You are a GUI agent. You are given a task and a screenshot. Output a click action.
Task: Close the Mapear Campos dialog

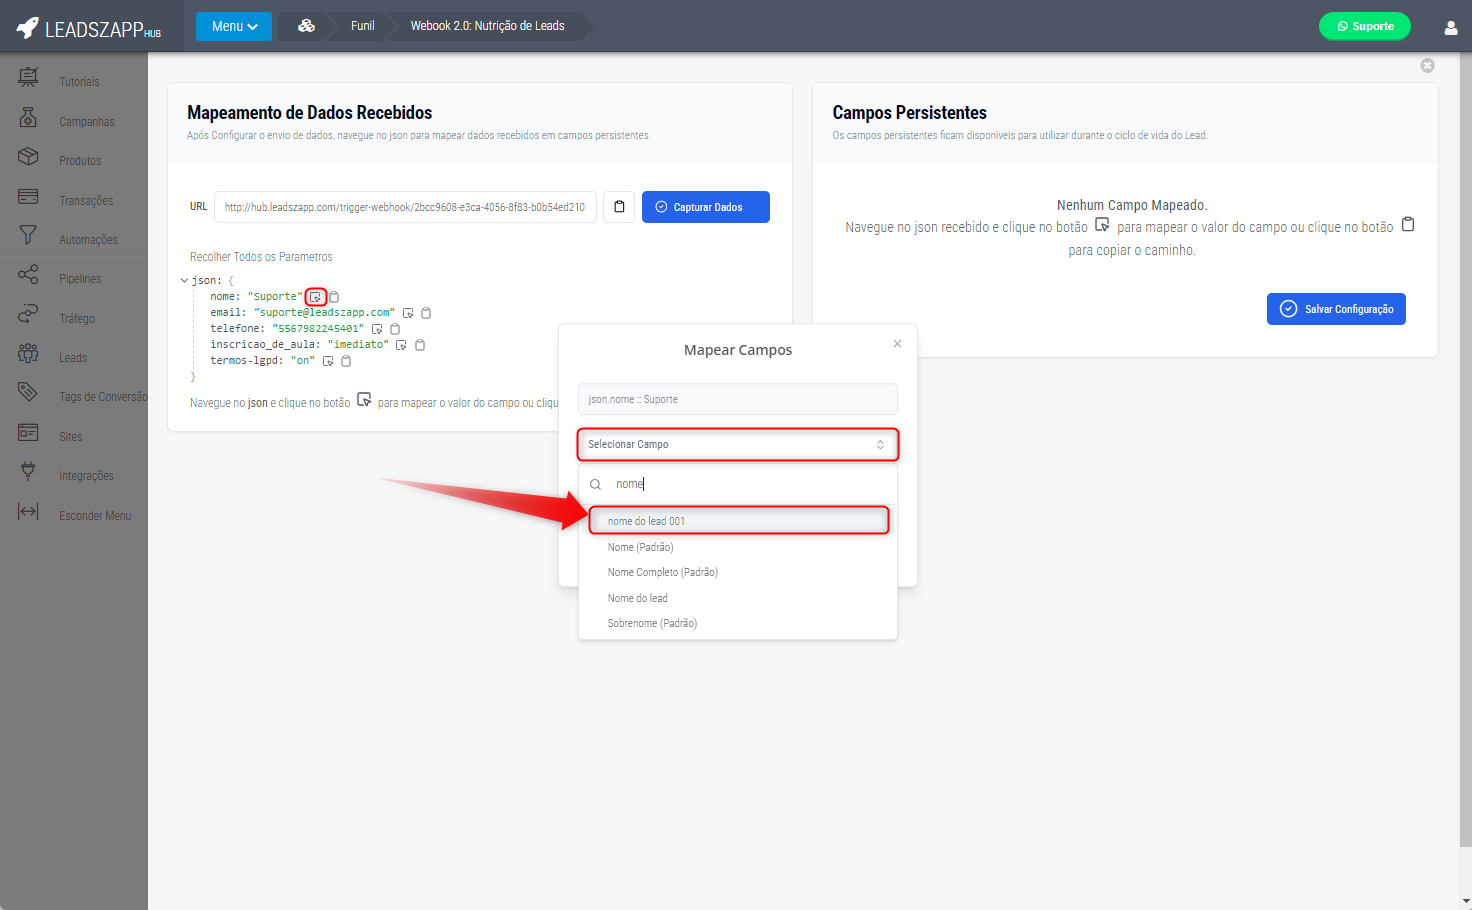click(x=897, y=344)
